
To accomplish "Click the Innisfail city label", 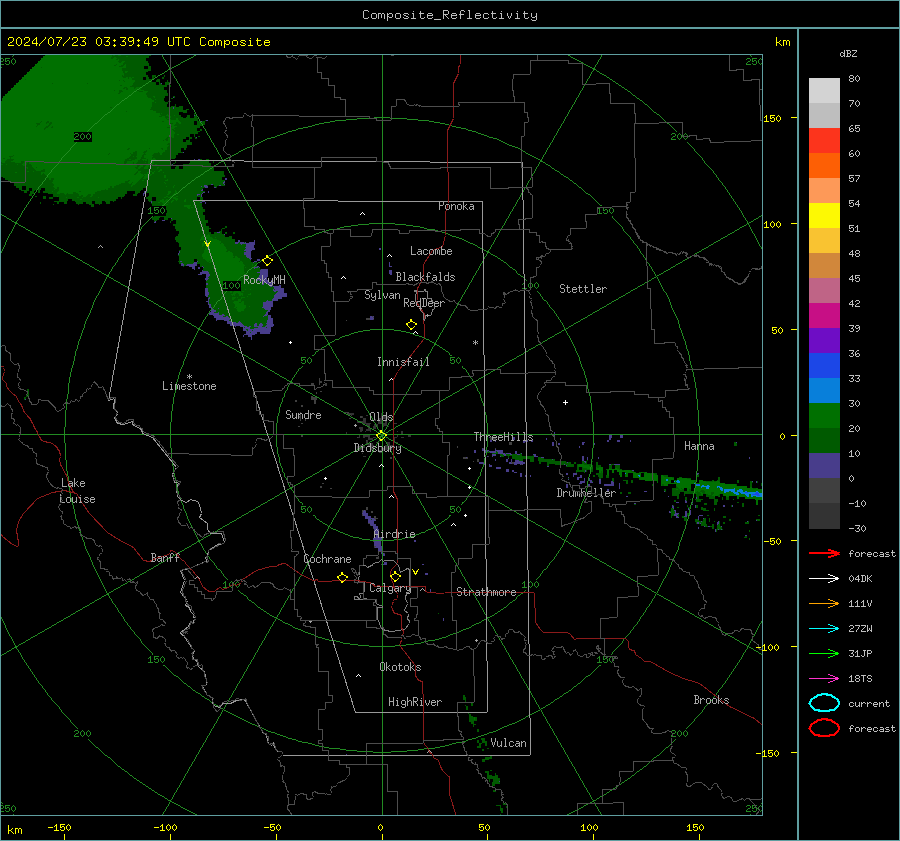I will coord(403,362).
